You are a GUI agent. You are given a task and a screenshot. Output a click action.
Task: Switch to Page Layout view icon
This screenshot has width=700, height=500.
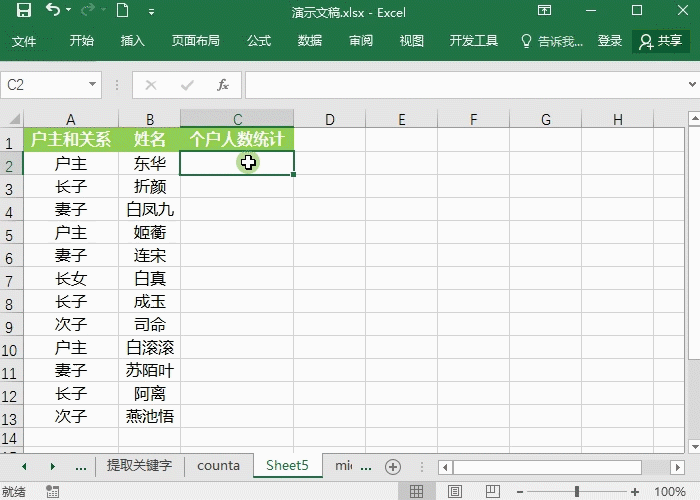pos(454,492)
